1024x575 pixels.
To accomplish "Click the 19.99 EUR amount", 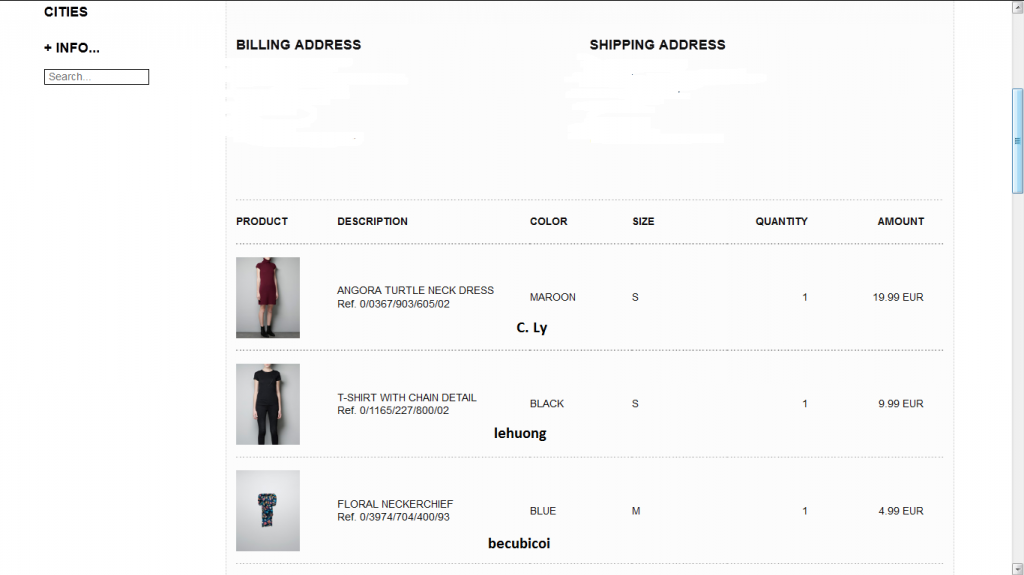I will [x=897, y=297].
